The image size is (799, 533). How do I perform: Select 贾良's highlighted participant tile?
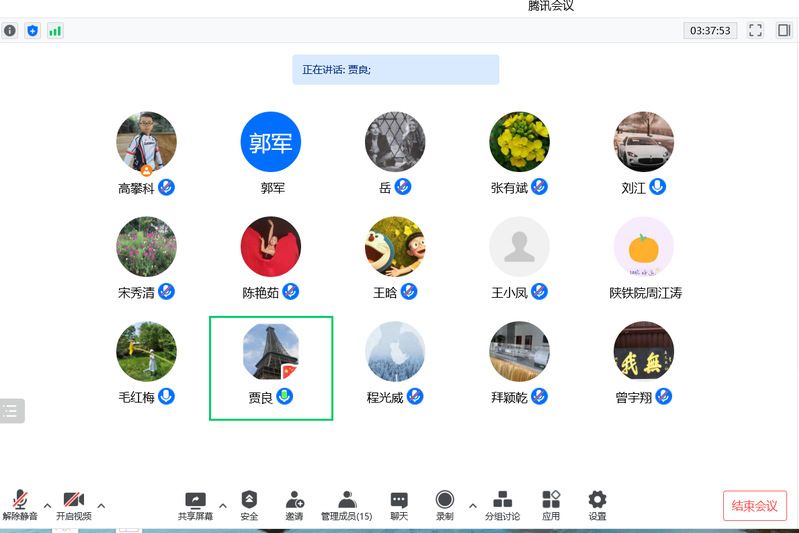(271, 367)
